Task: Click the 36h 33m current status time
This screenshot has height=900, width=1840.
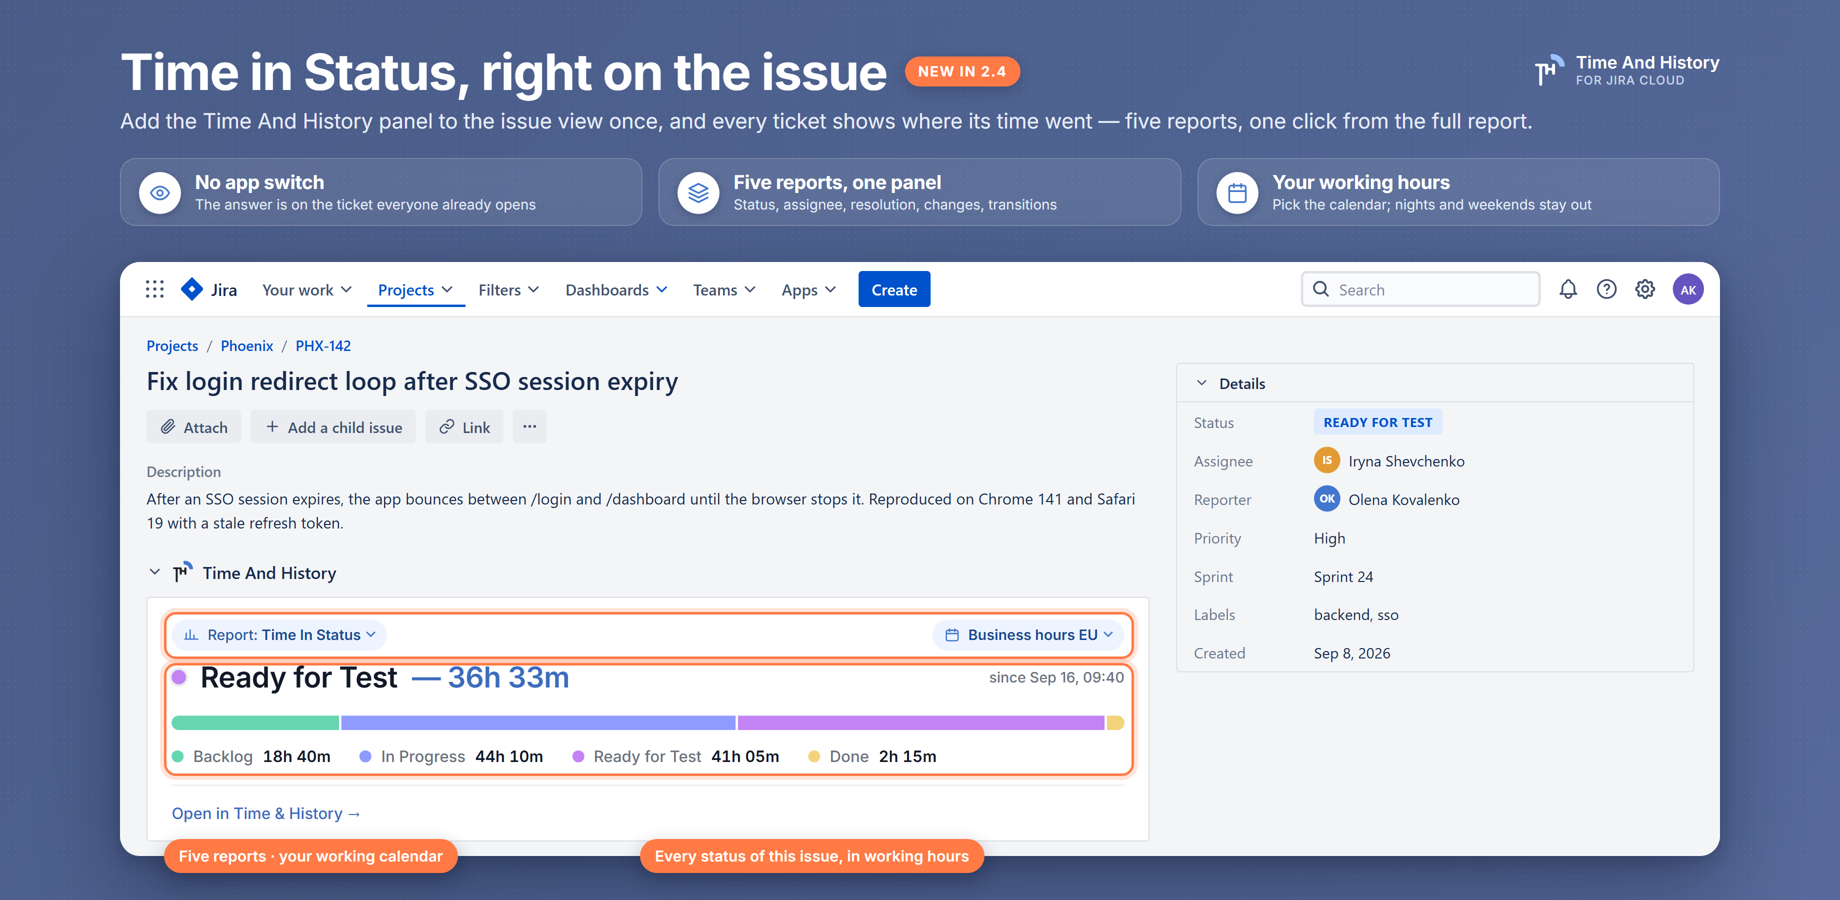Action: coord(508,677)
